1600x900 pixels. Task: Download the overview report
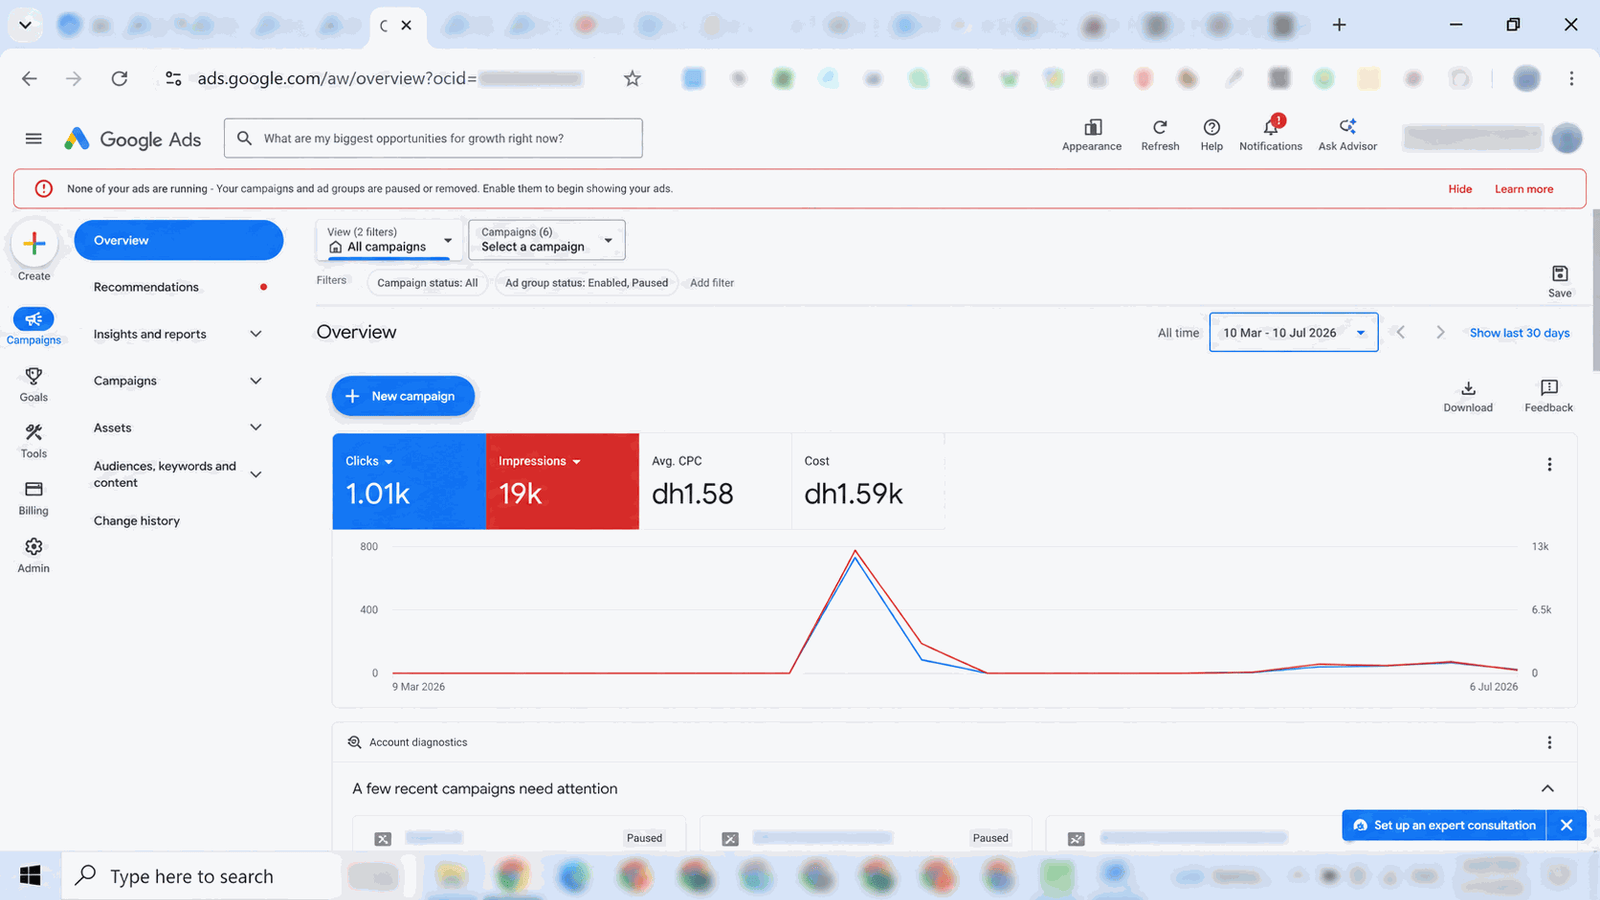coord(1468,396)
